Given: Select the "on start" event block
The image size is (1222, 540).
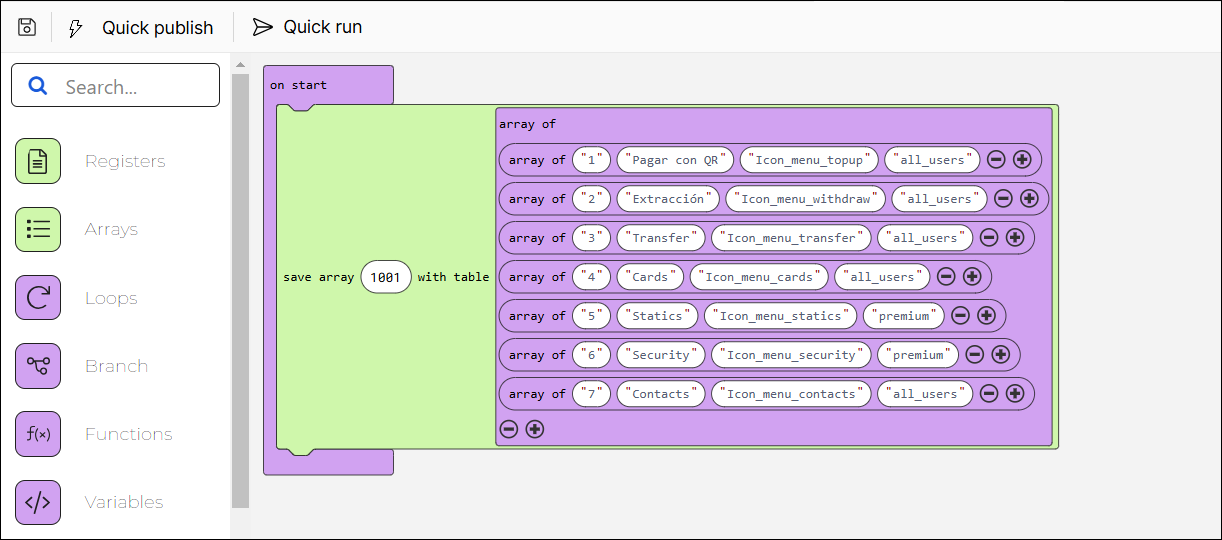Looking at the screenshot, I should point(300,85).
